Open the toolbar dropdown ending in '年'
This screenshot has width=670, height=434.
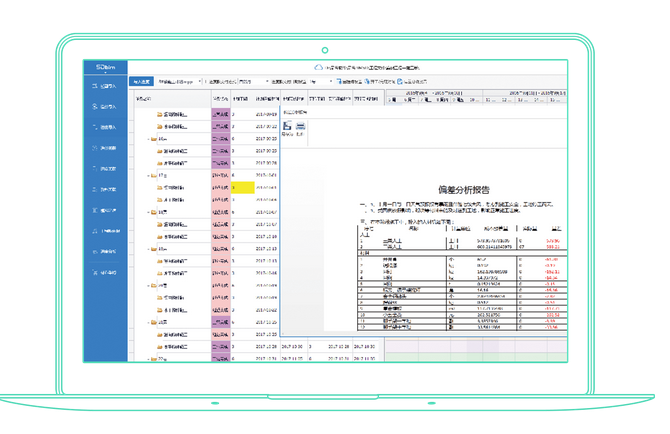(x=321, y=81)
